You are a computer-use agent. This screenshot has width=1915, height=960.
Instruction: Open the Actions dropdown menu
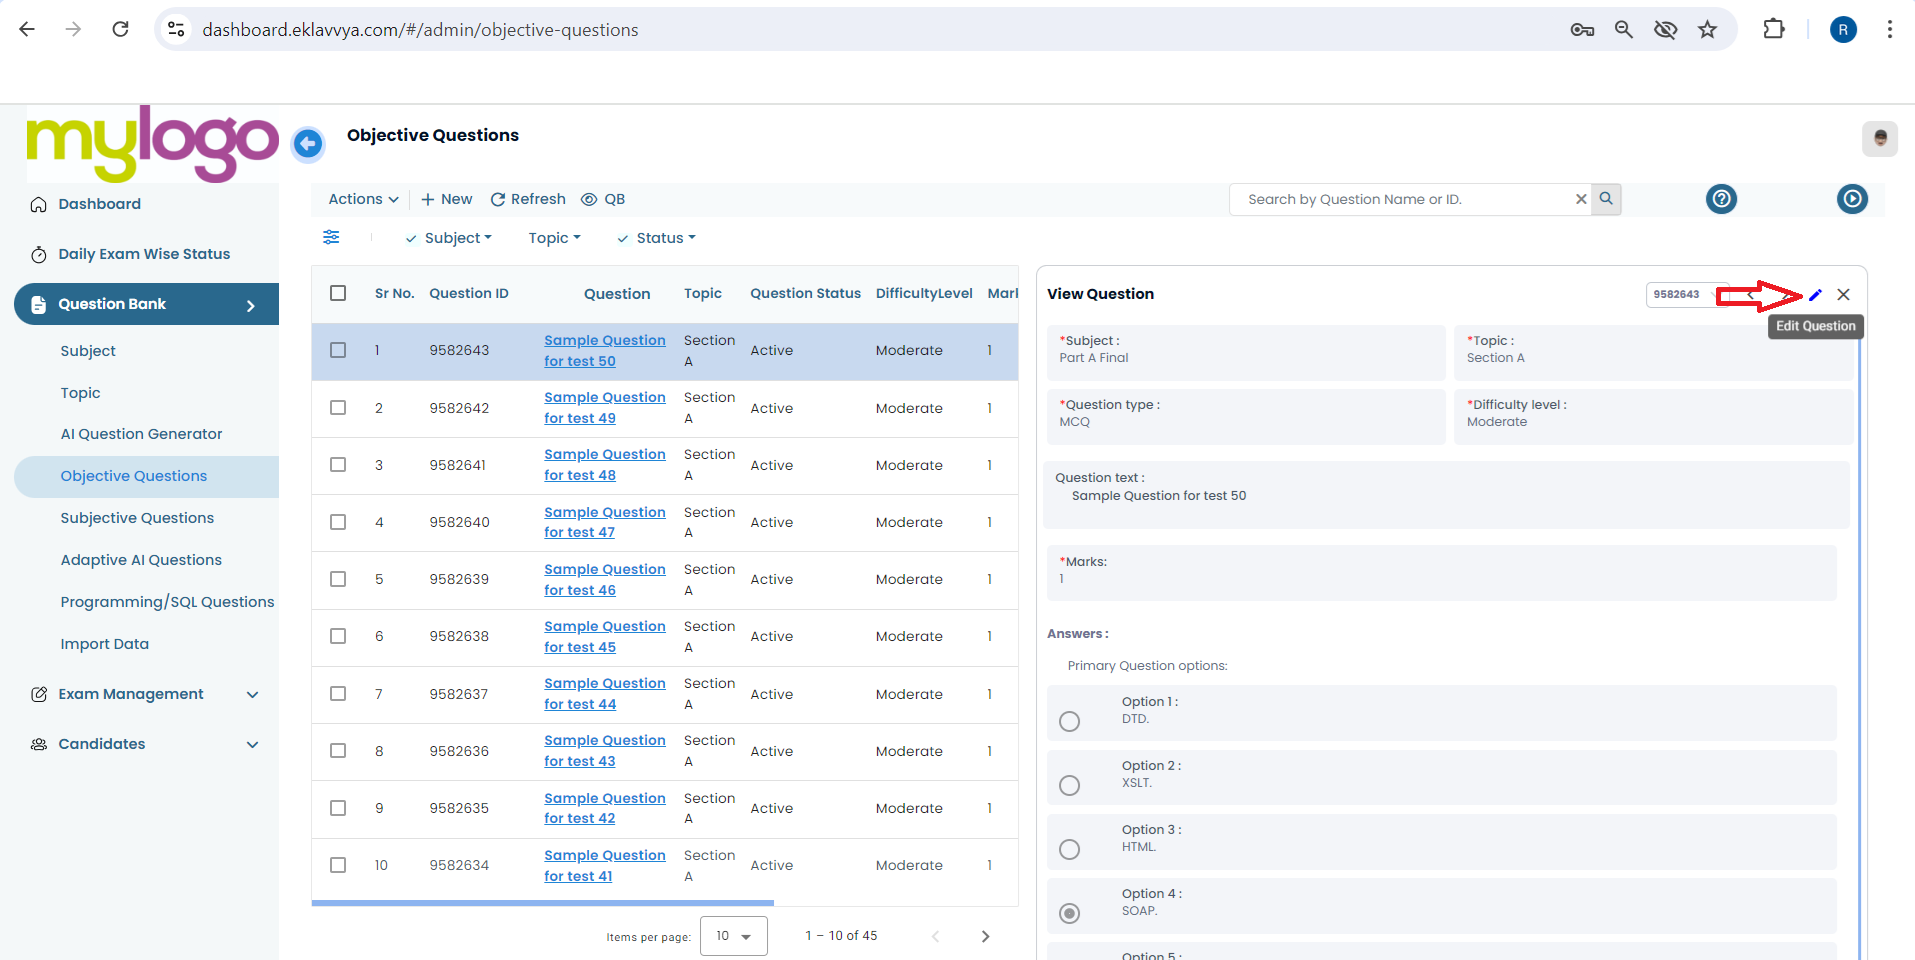tap(363, 199)
